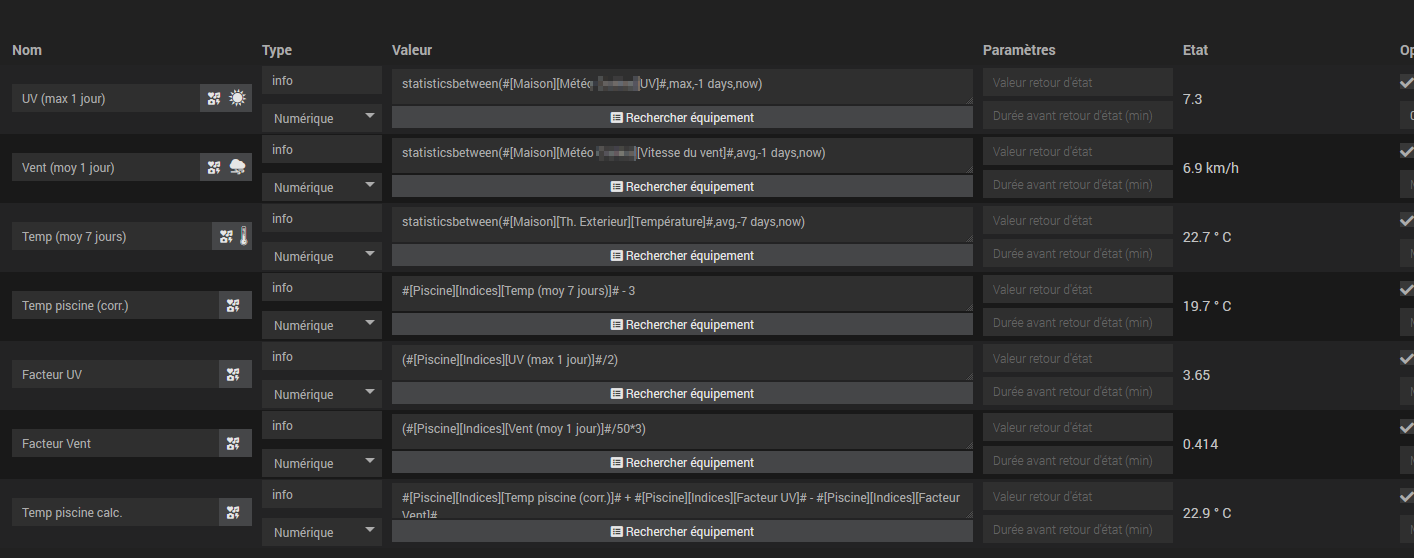Toggle the options checkbox in the Temp (moy 7 jours) row

click(x=1406, y=221)
